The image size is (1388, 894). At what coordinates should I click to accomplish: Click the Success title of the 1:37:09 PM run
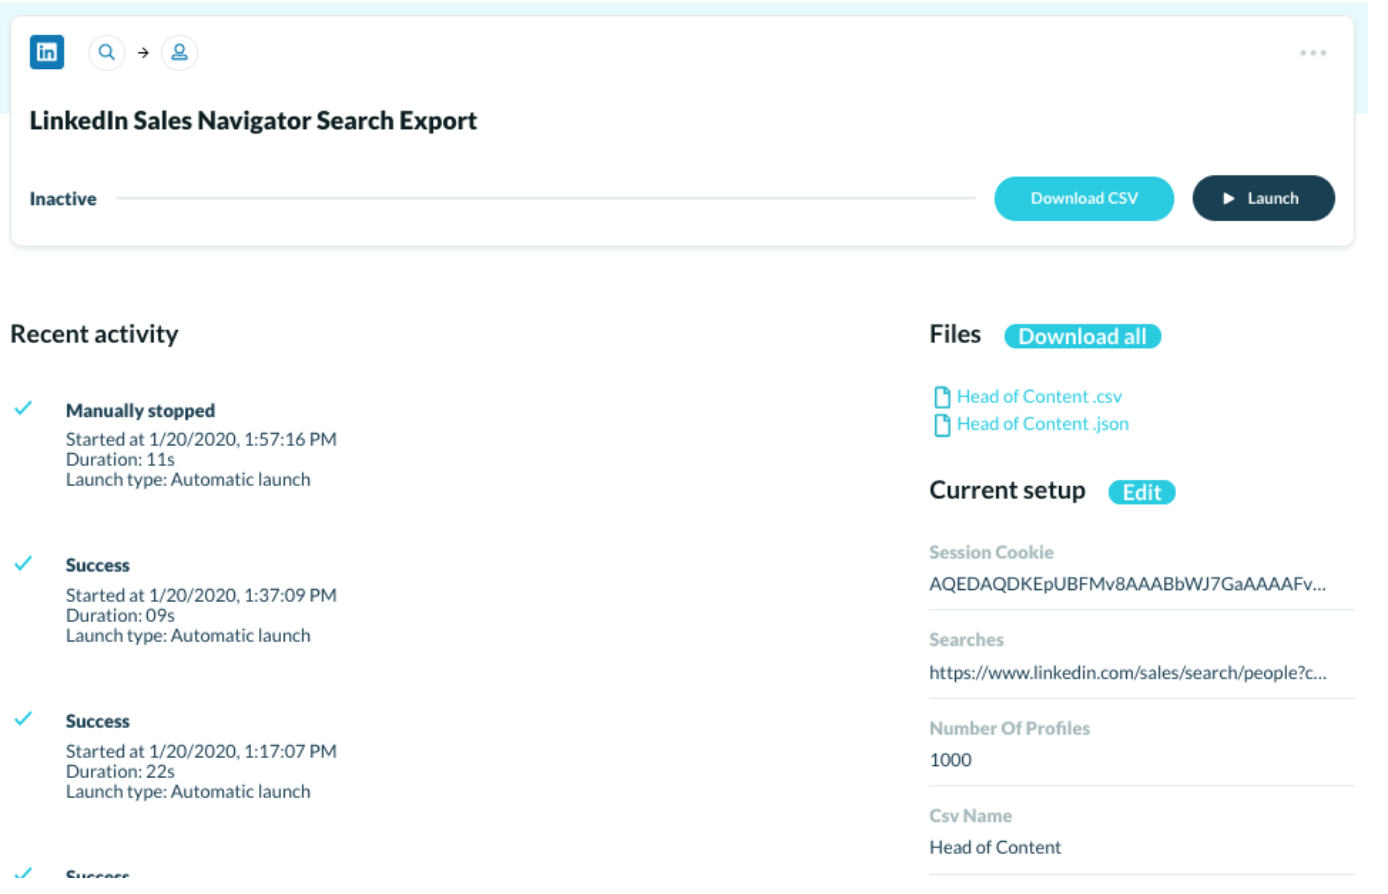pos(98,565)
